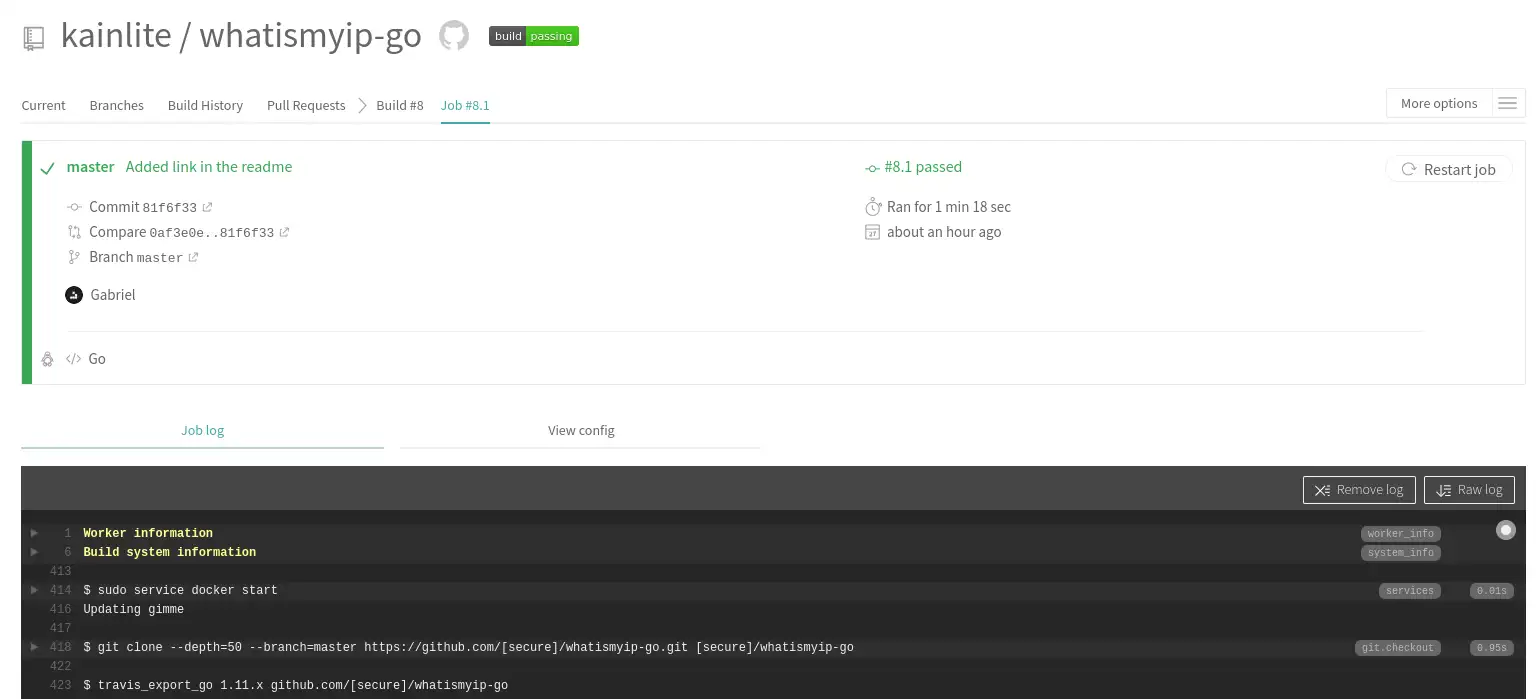The height and width of the screenshot is (699, 1540).
Task: Click the 0.95s duration label
Action: pos(1491,648)
